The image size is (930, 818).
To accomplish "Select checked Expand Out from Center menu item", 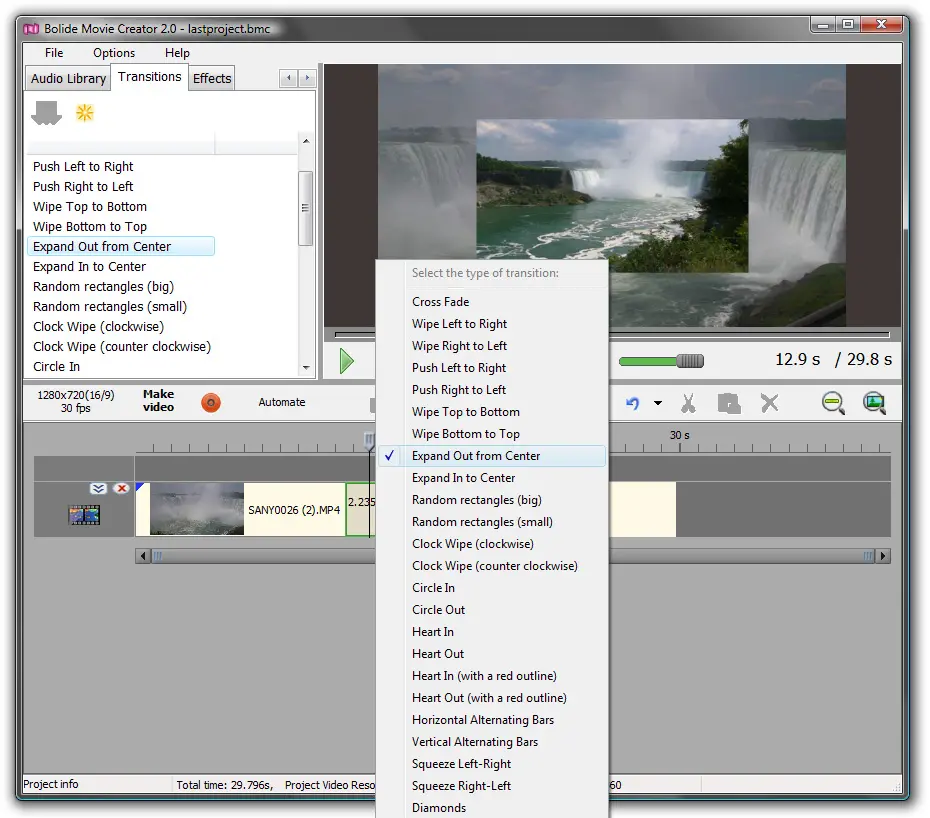I will click(476, 456).
